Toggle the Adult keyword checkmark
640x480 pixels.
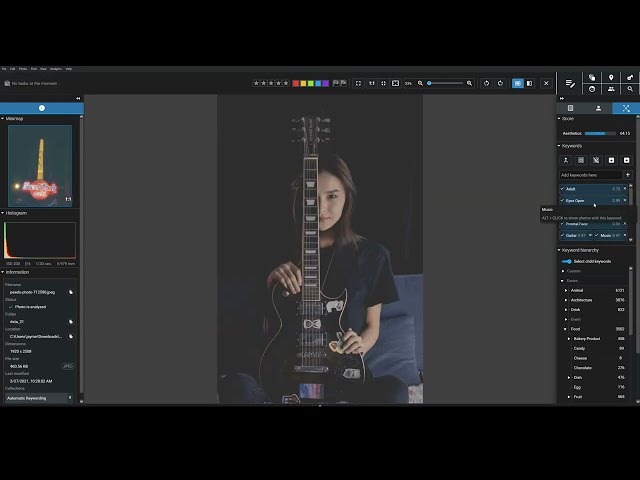click(562, 189)
